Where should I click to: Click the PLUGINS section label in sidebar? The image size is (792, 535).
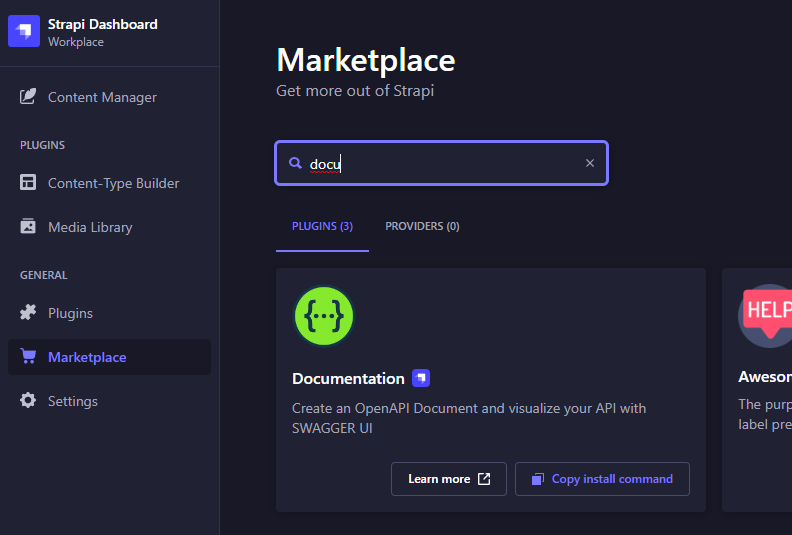(42, 145)
